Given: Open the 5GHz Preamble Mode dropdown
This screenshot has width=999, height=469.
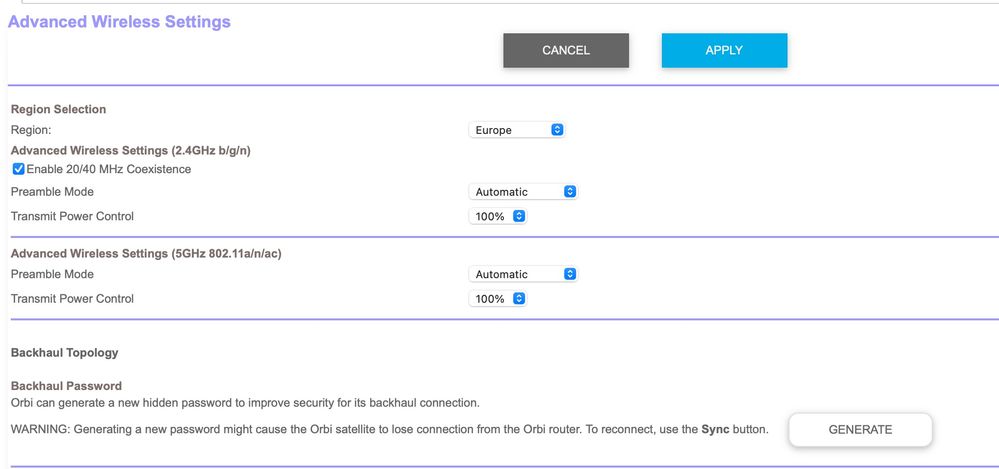Looking at the screenshot, I should [523, 274].
